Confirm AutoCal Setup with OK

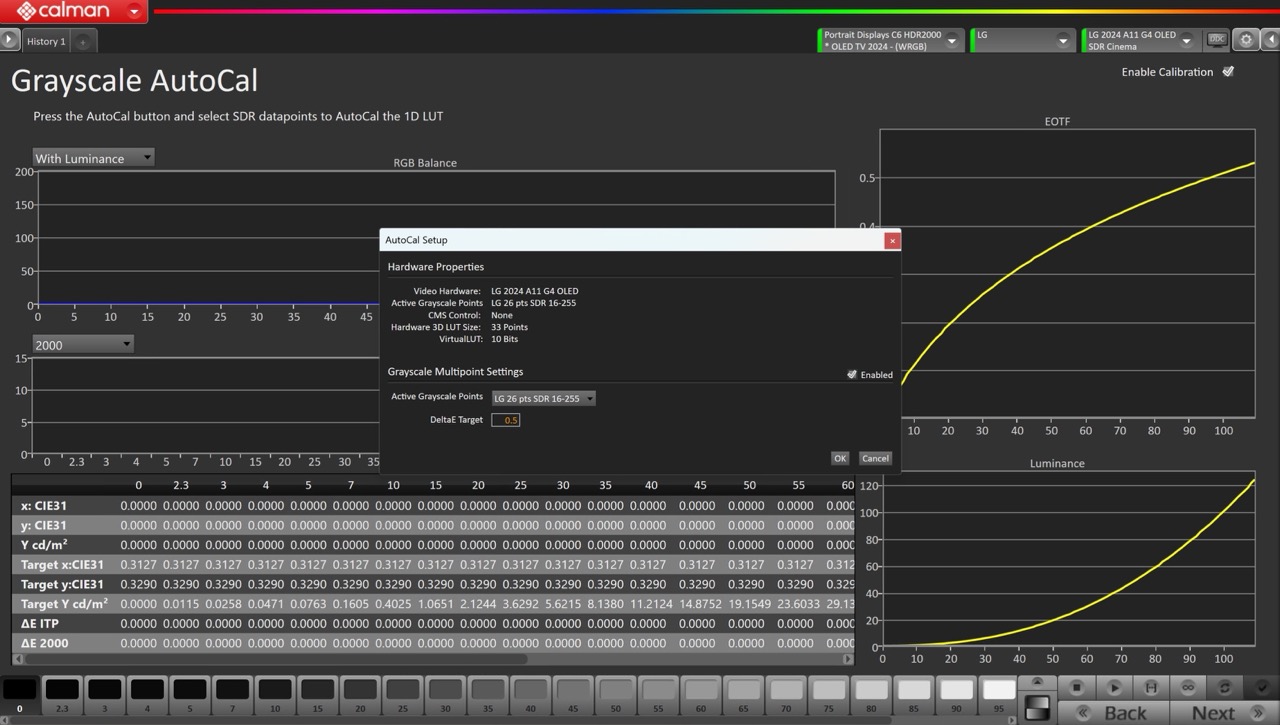pyautogui.click(x=840, y=458)
